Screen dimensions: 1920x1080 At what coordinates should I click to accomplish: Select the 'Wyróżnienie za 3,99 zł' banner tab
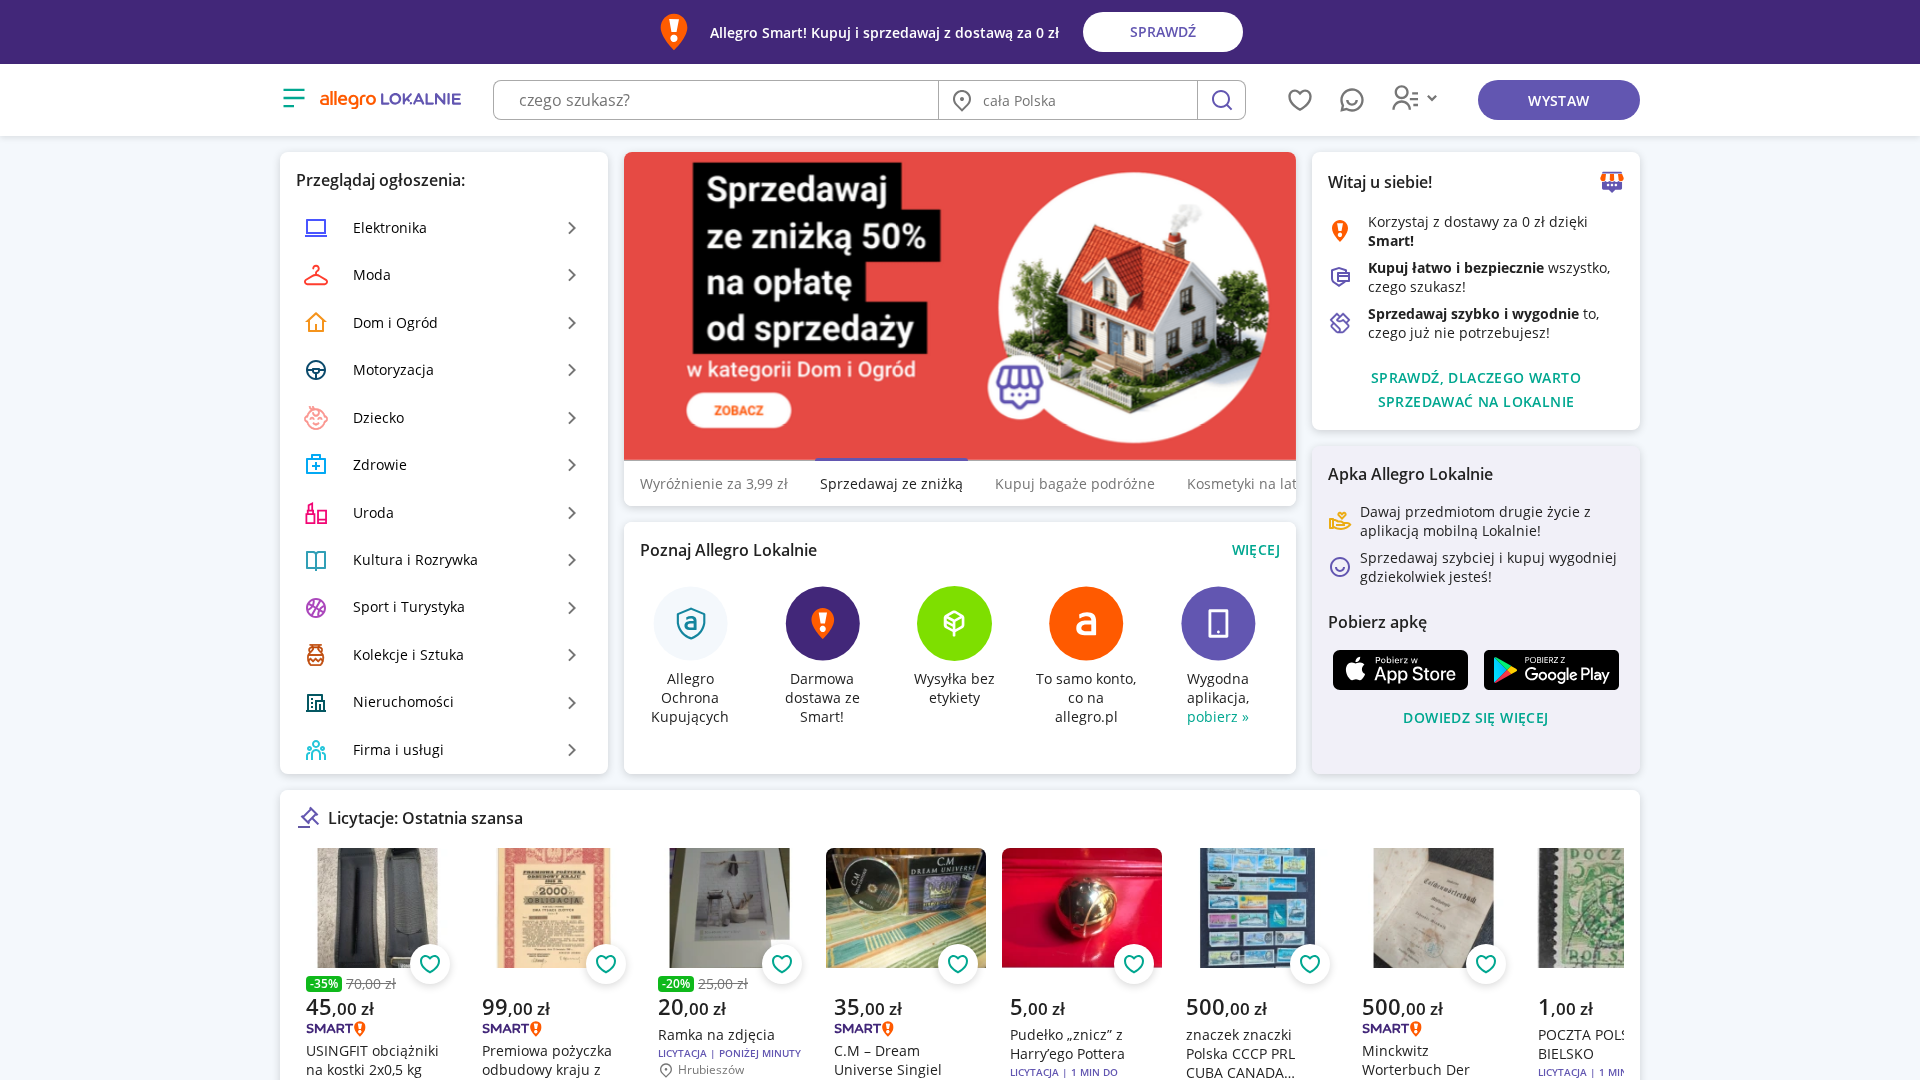714,484
